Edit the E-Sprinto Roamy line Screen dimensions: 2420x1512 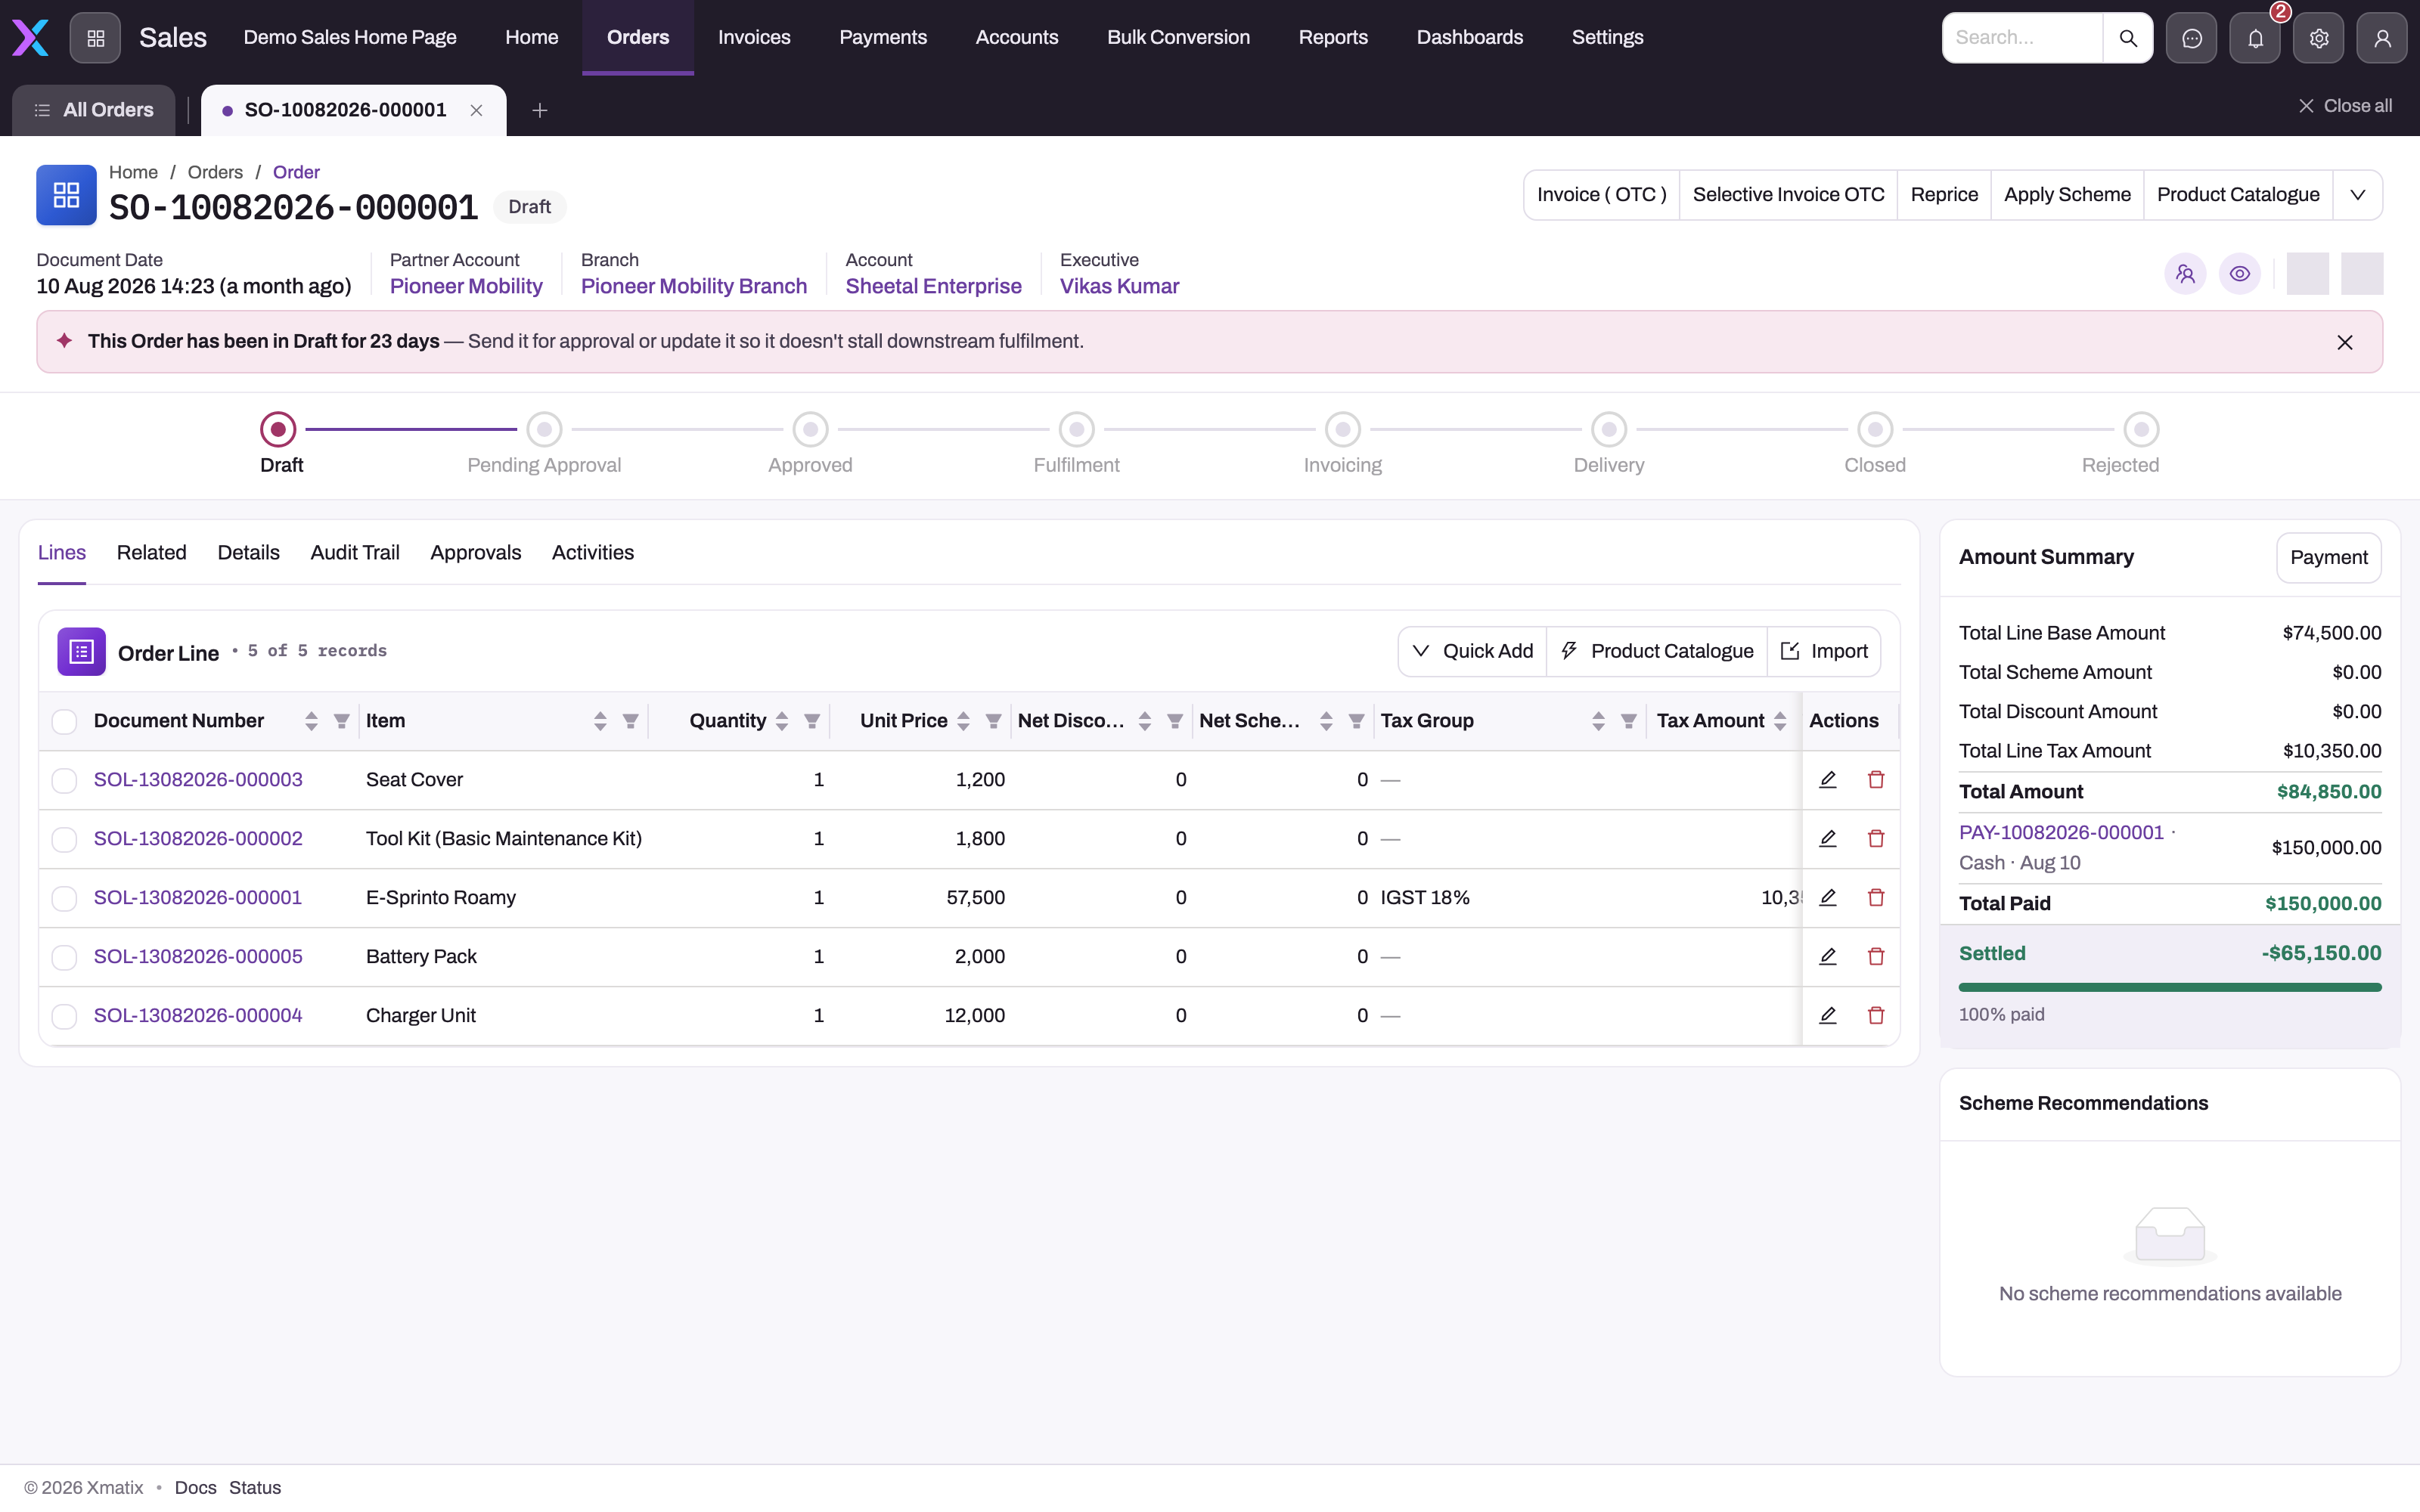coord(1827,898)
